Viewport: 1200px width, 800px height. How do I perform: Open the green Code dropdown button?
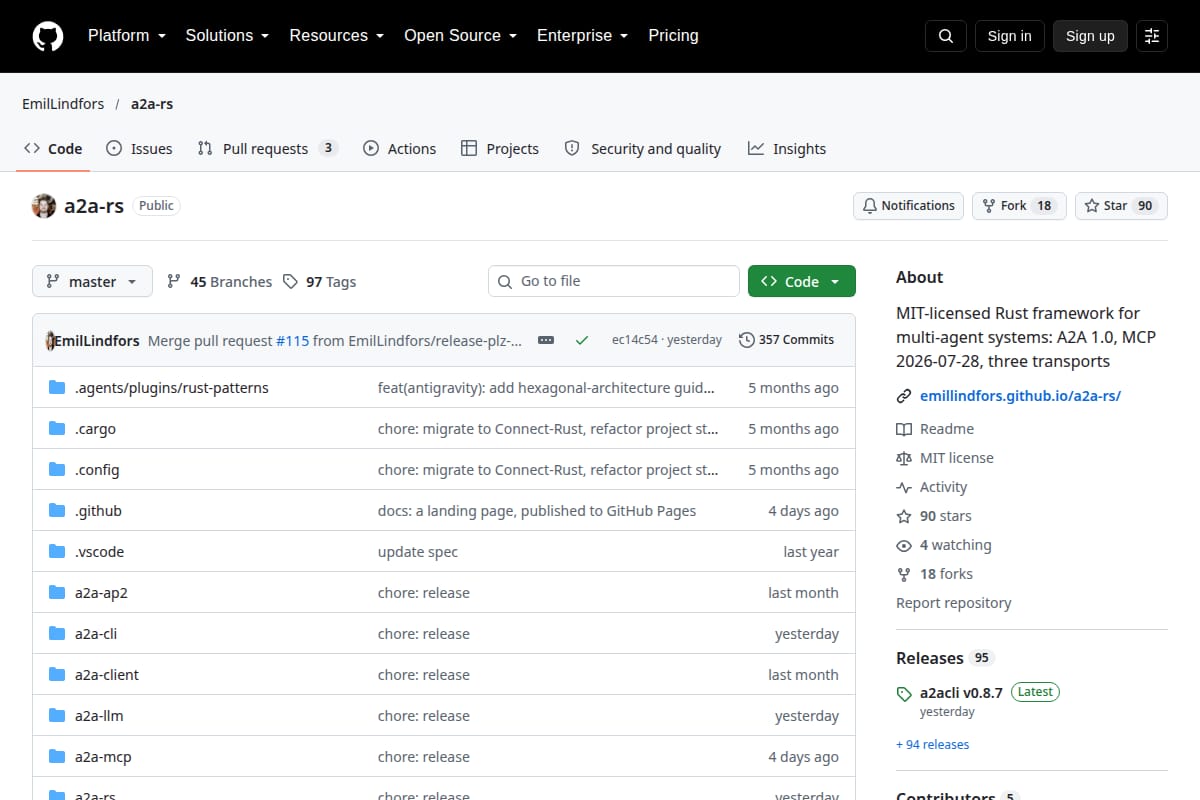(802, 282)
